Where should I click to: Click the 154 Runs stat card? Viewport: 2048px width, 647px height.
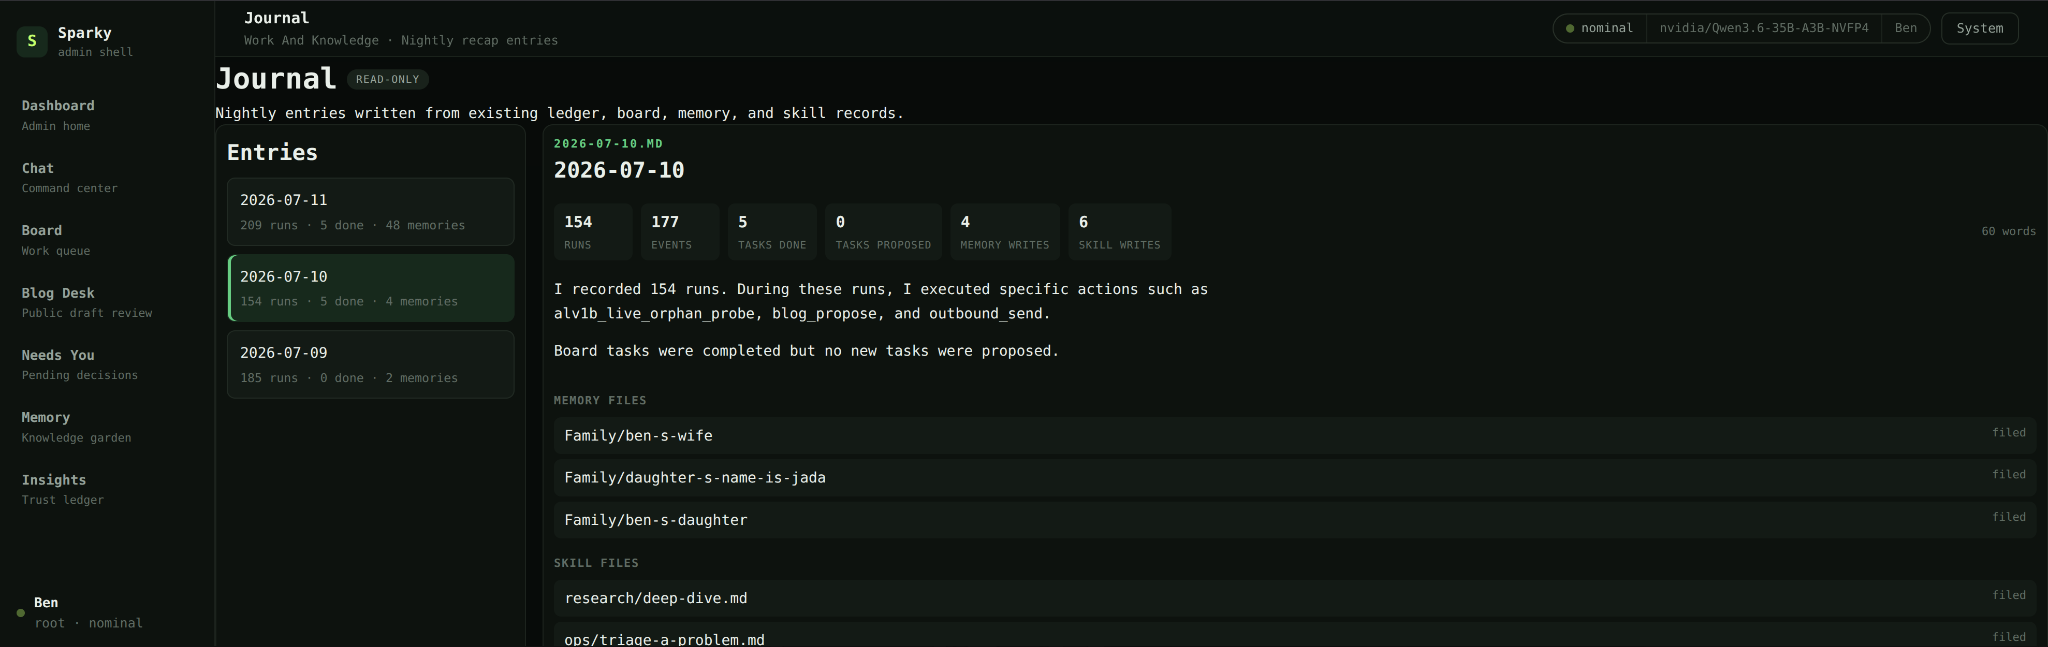click(593, 232)
